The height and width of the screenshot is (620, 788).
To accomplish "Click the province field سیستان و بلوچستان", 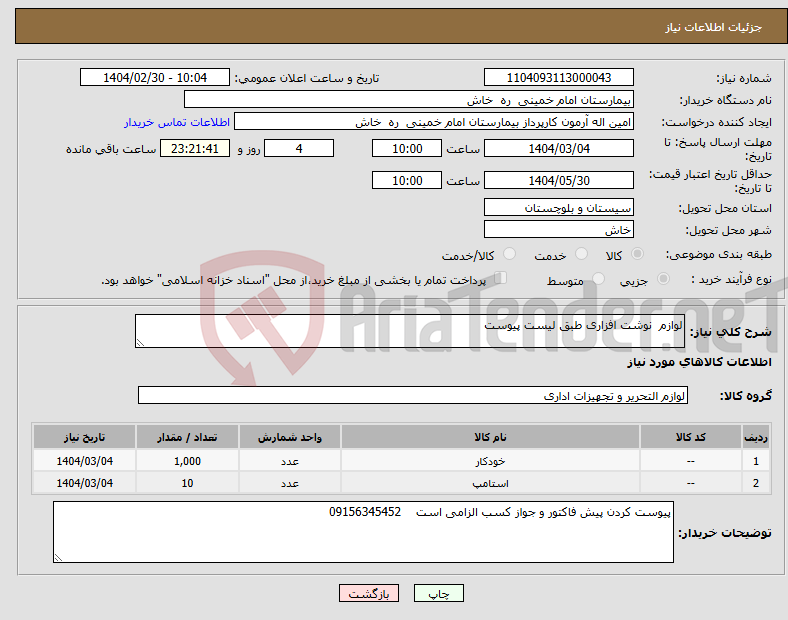I will coord(558,207).
